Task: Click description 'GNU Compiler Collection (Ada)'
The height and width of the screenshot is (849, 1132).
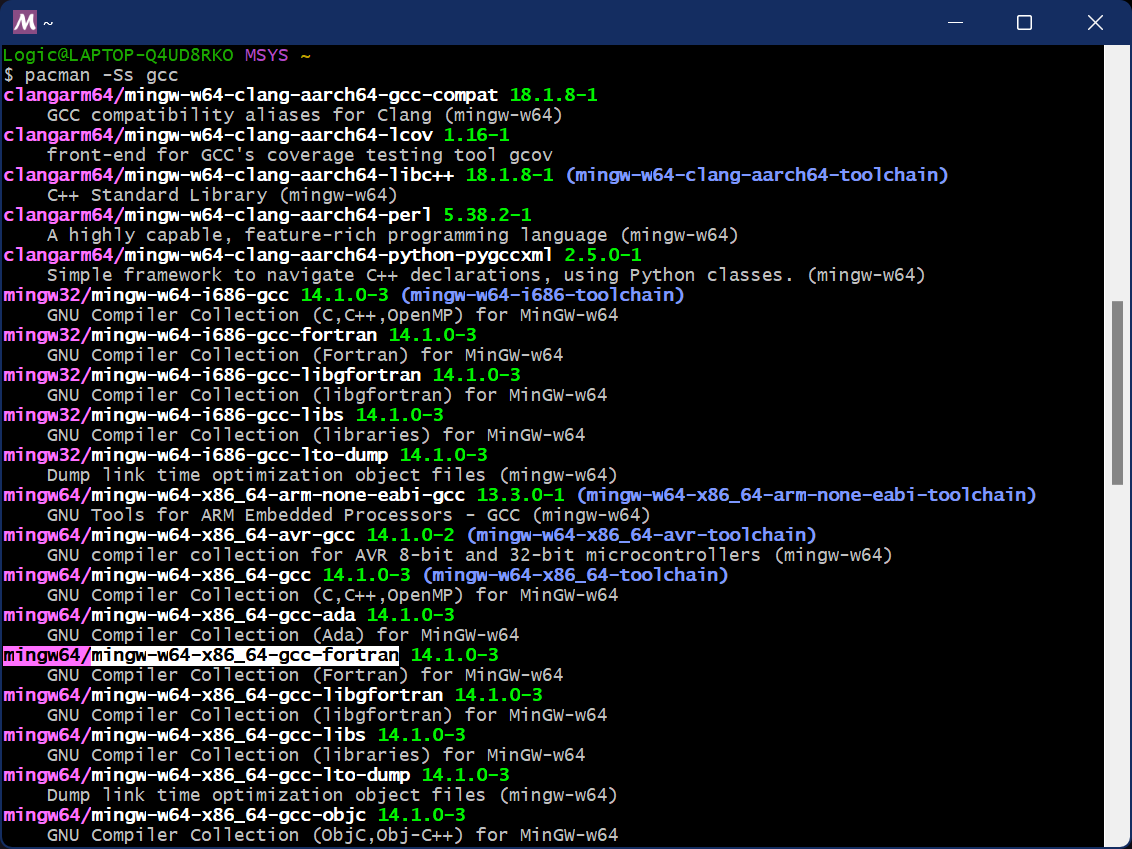Action: (206, 635)
